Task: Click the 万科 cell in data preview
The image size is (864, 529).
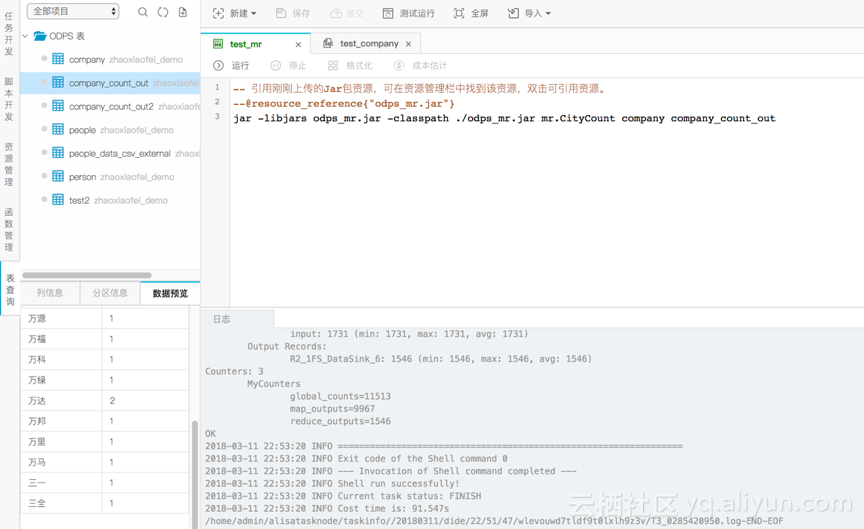Action: click(x=61, y=359)
